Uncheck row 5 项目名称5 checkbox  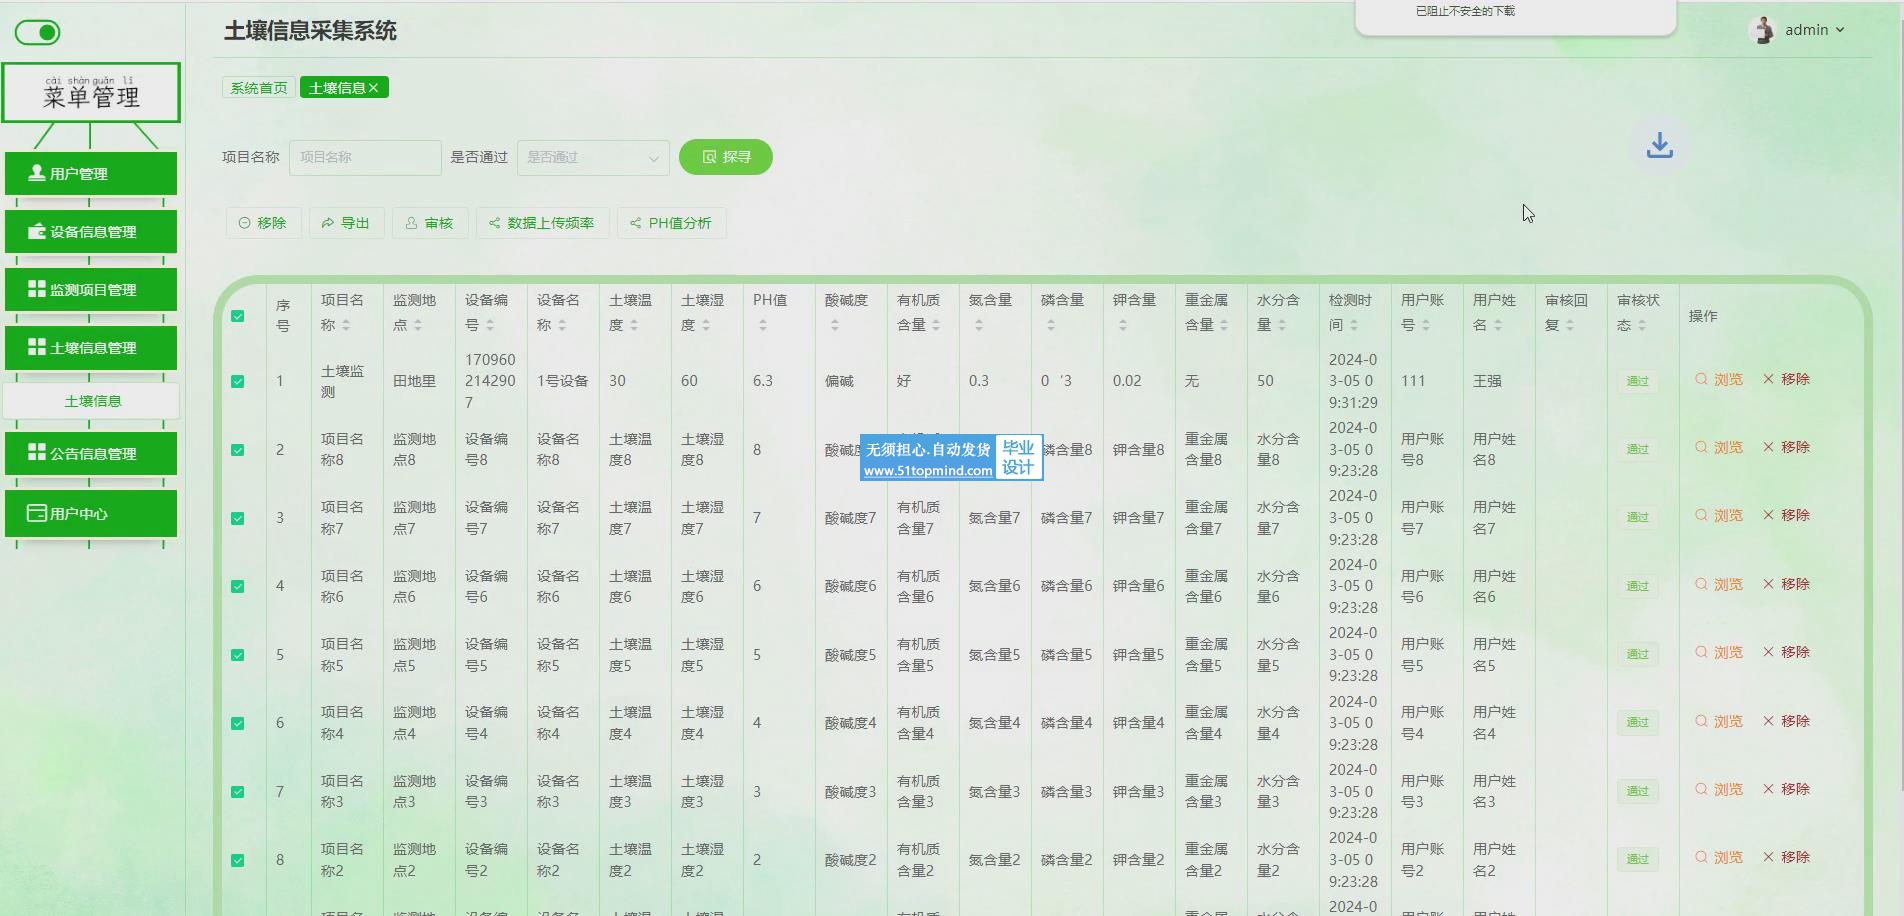click(238, 656)
